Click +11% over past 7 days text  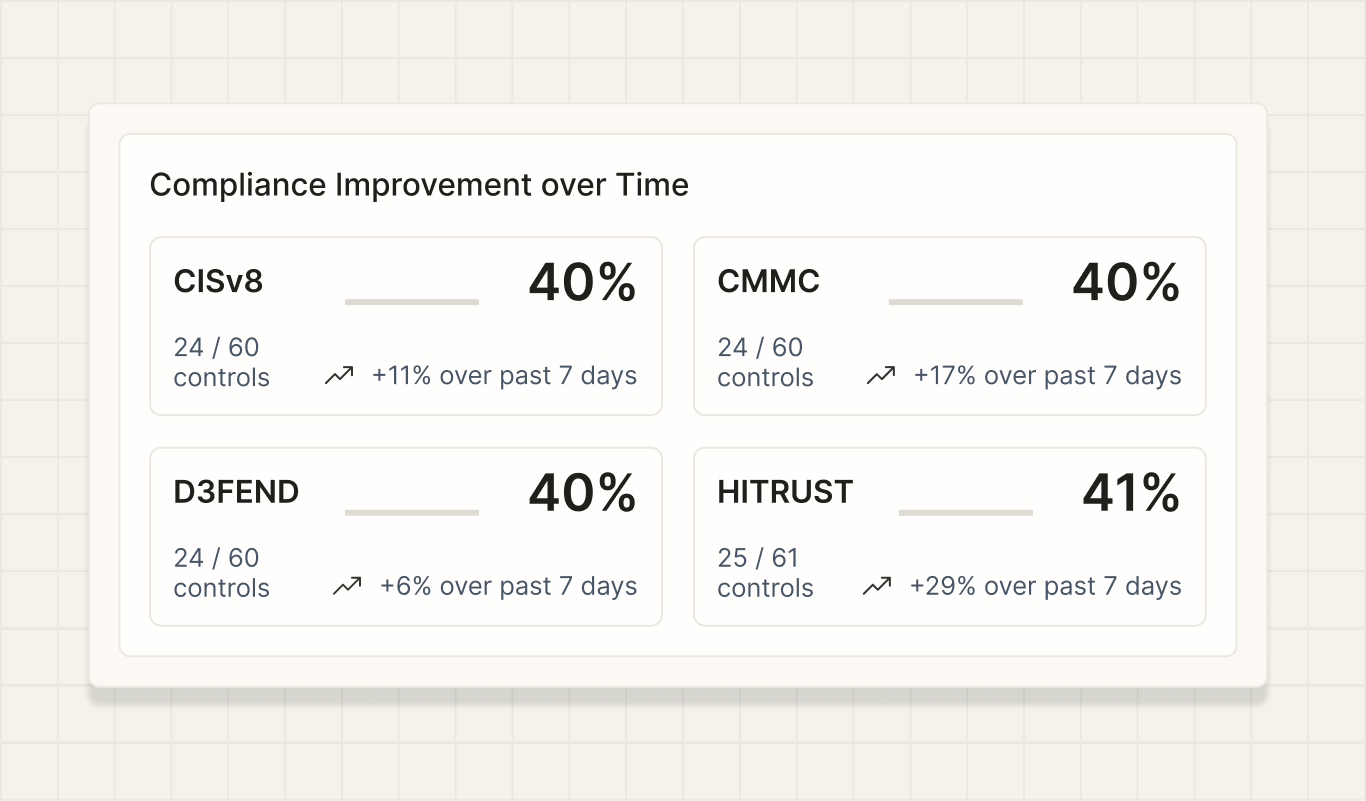[x=504, y=376]
